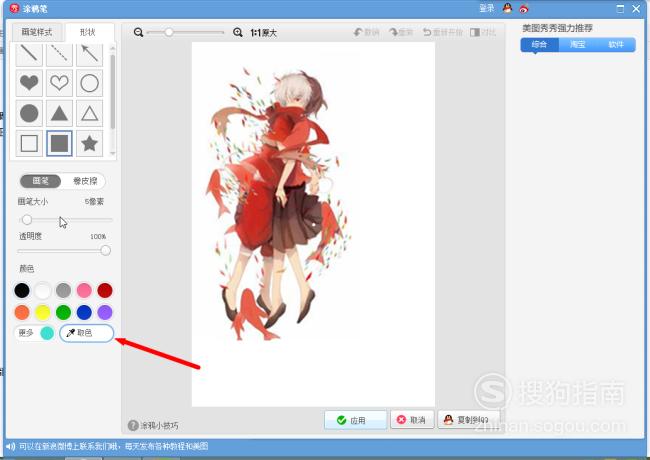Open the 软件 recommendation tab
The height and width of the screenshot is (460, 650).
(x=616, y=44)
